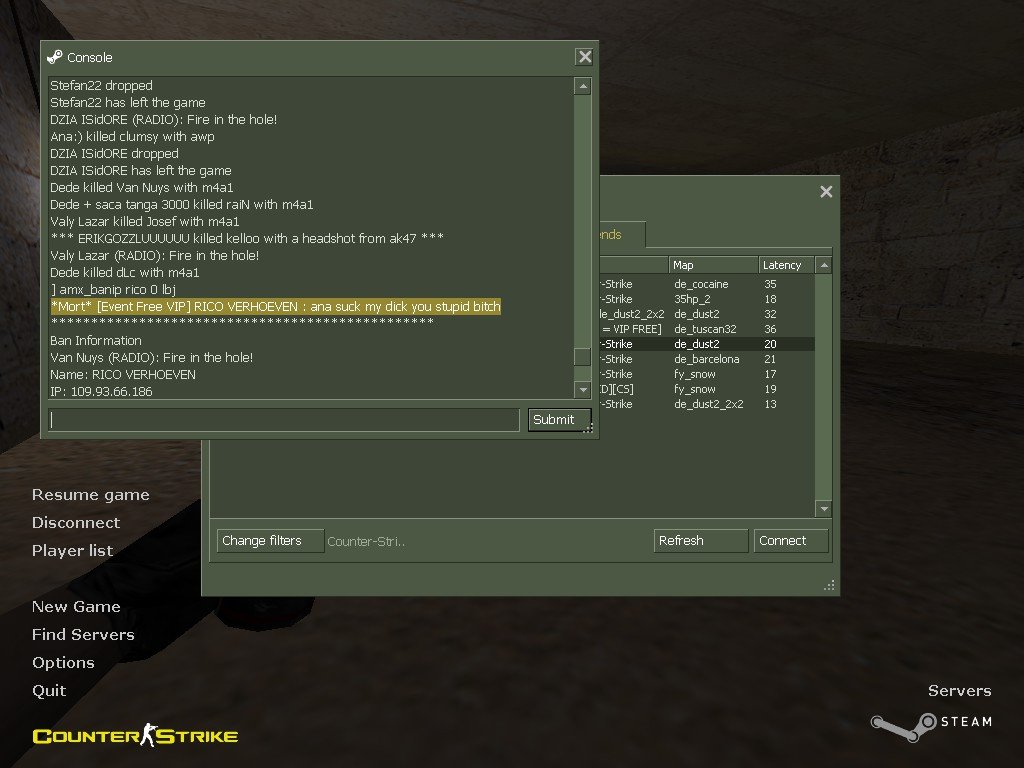Start a New Game
Image resolution: width=1024 pixels, height=768 pixels.
click(76, 607)
